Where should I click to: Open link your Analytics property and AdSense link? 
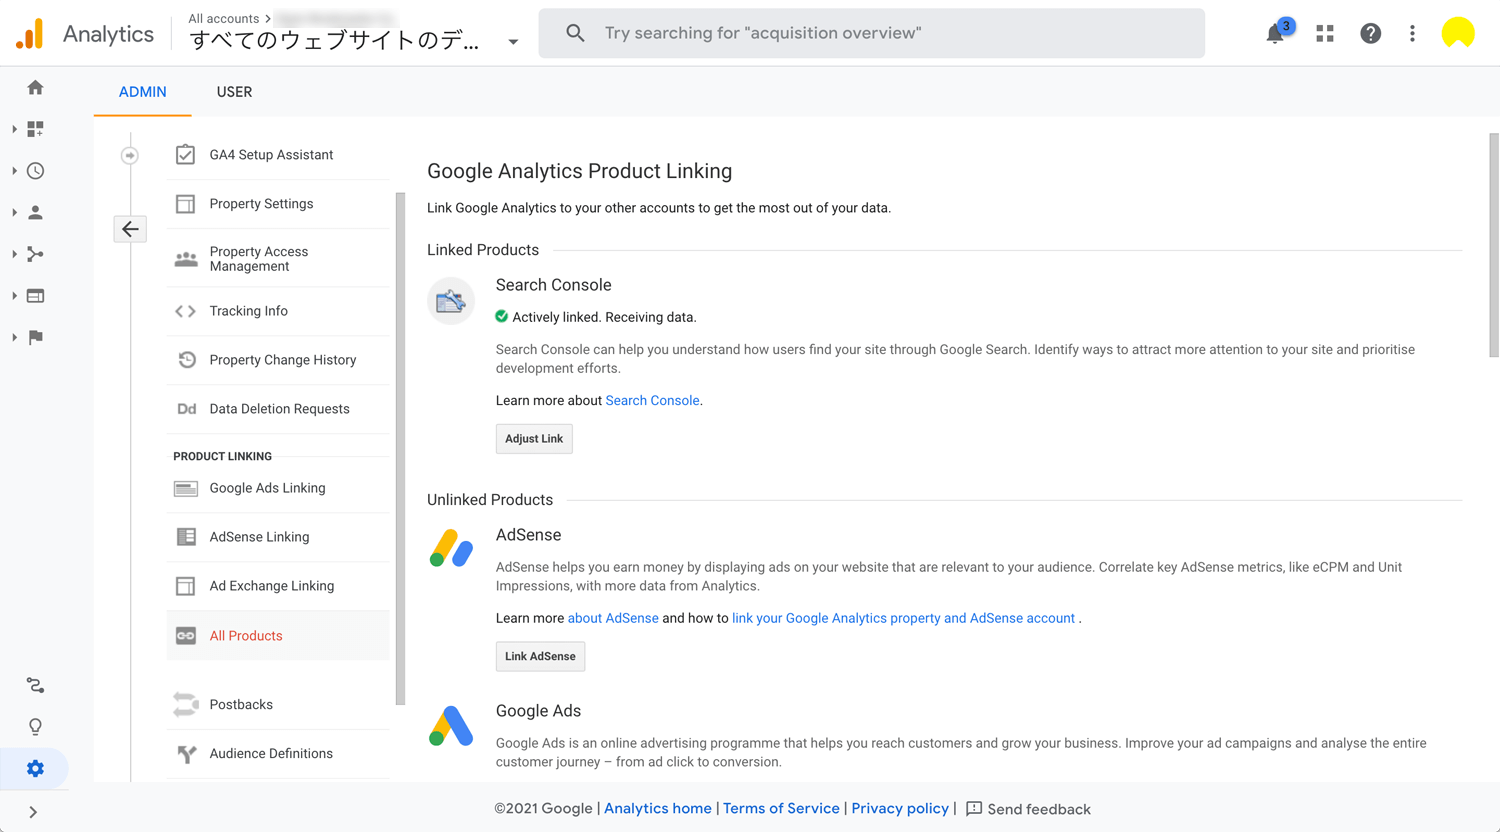903,618
